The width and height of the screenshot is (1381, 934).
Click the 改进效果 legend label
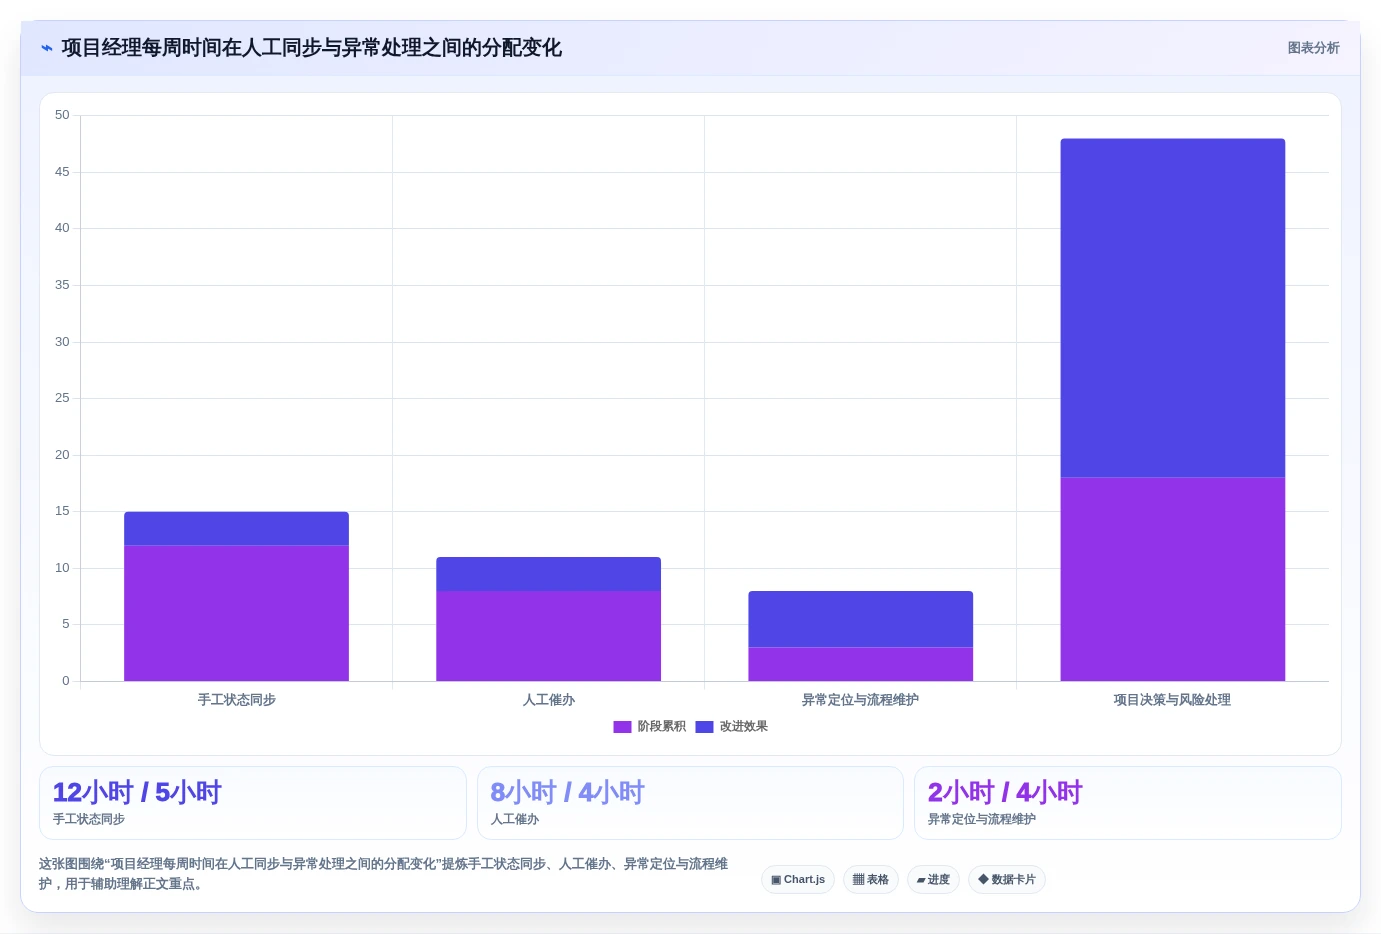744,727
